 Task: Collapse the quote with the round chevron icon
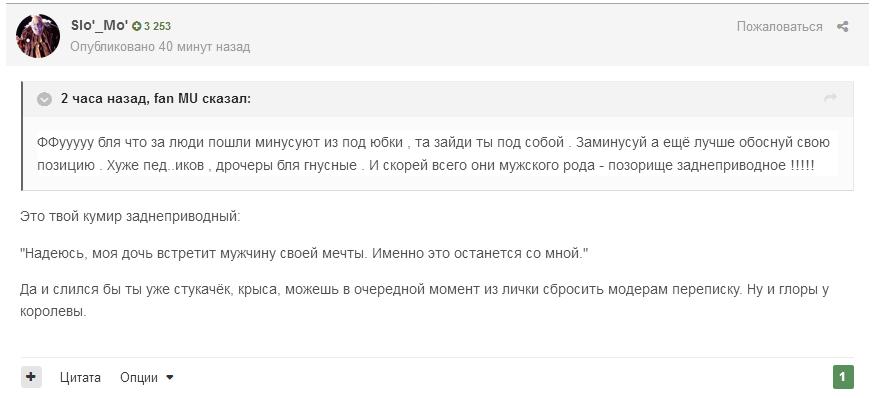point(44,99)
